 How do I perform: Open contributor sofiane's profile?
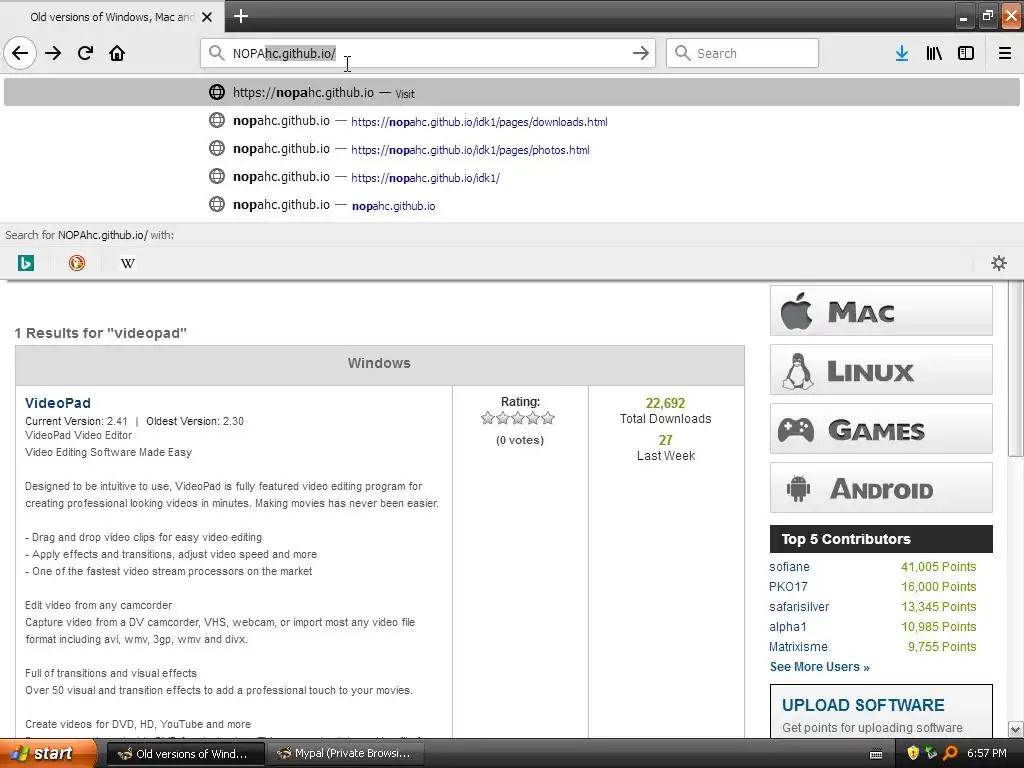790,567
